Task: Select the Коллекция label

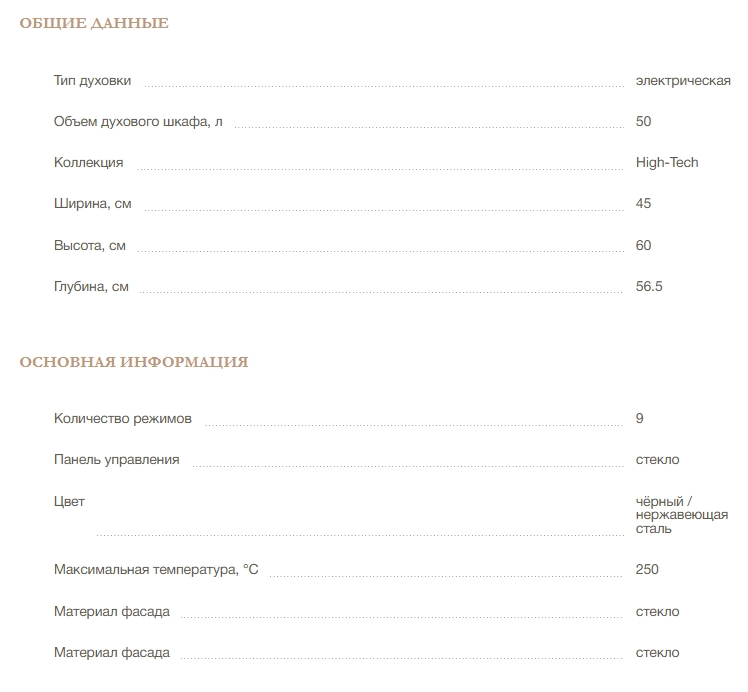Action: (x=88, y=163)
